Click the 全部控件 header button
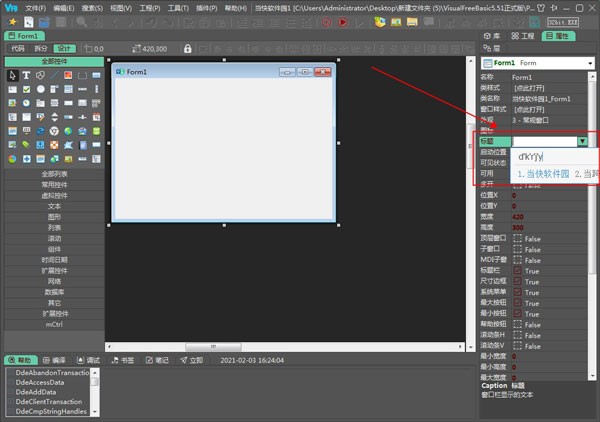Screen dimensions: 600x422 pyautogui.click(x=54, y=61)
